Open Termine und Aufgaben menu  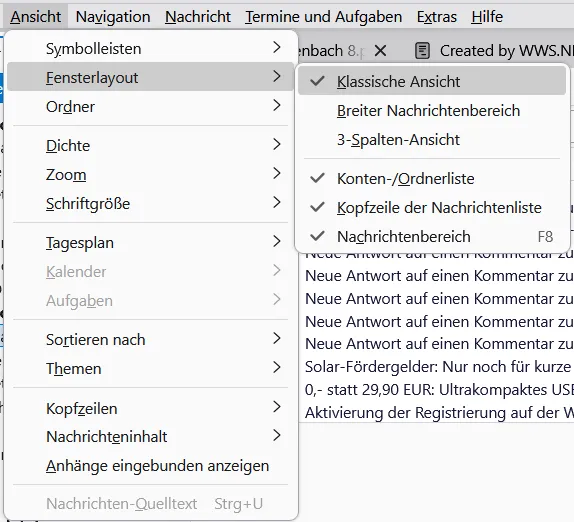(x=324, y=17)
